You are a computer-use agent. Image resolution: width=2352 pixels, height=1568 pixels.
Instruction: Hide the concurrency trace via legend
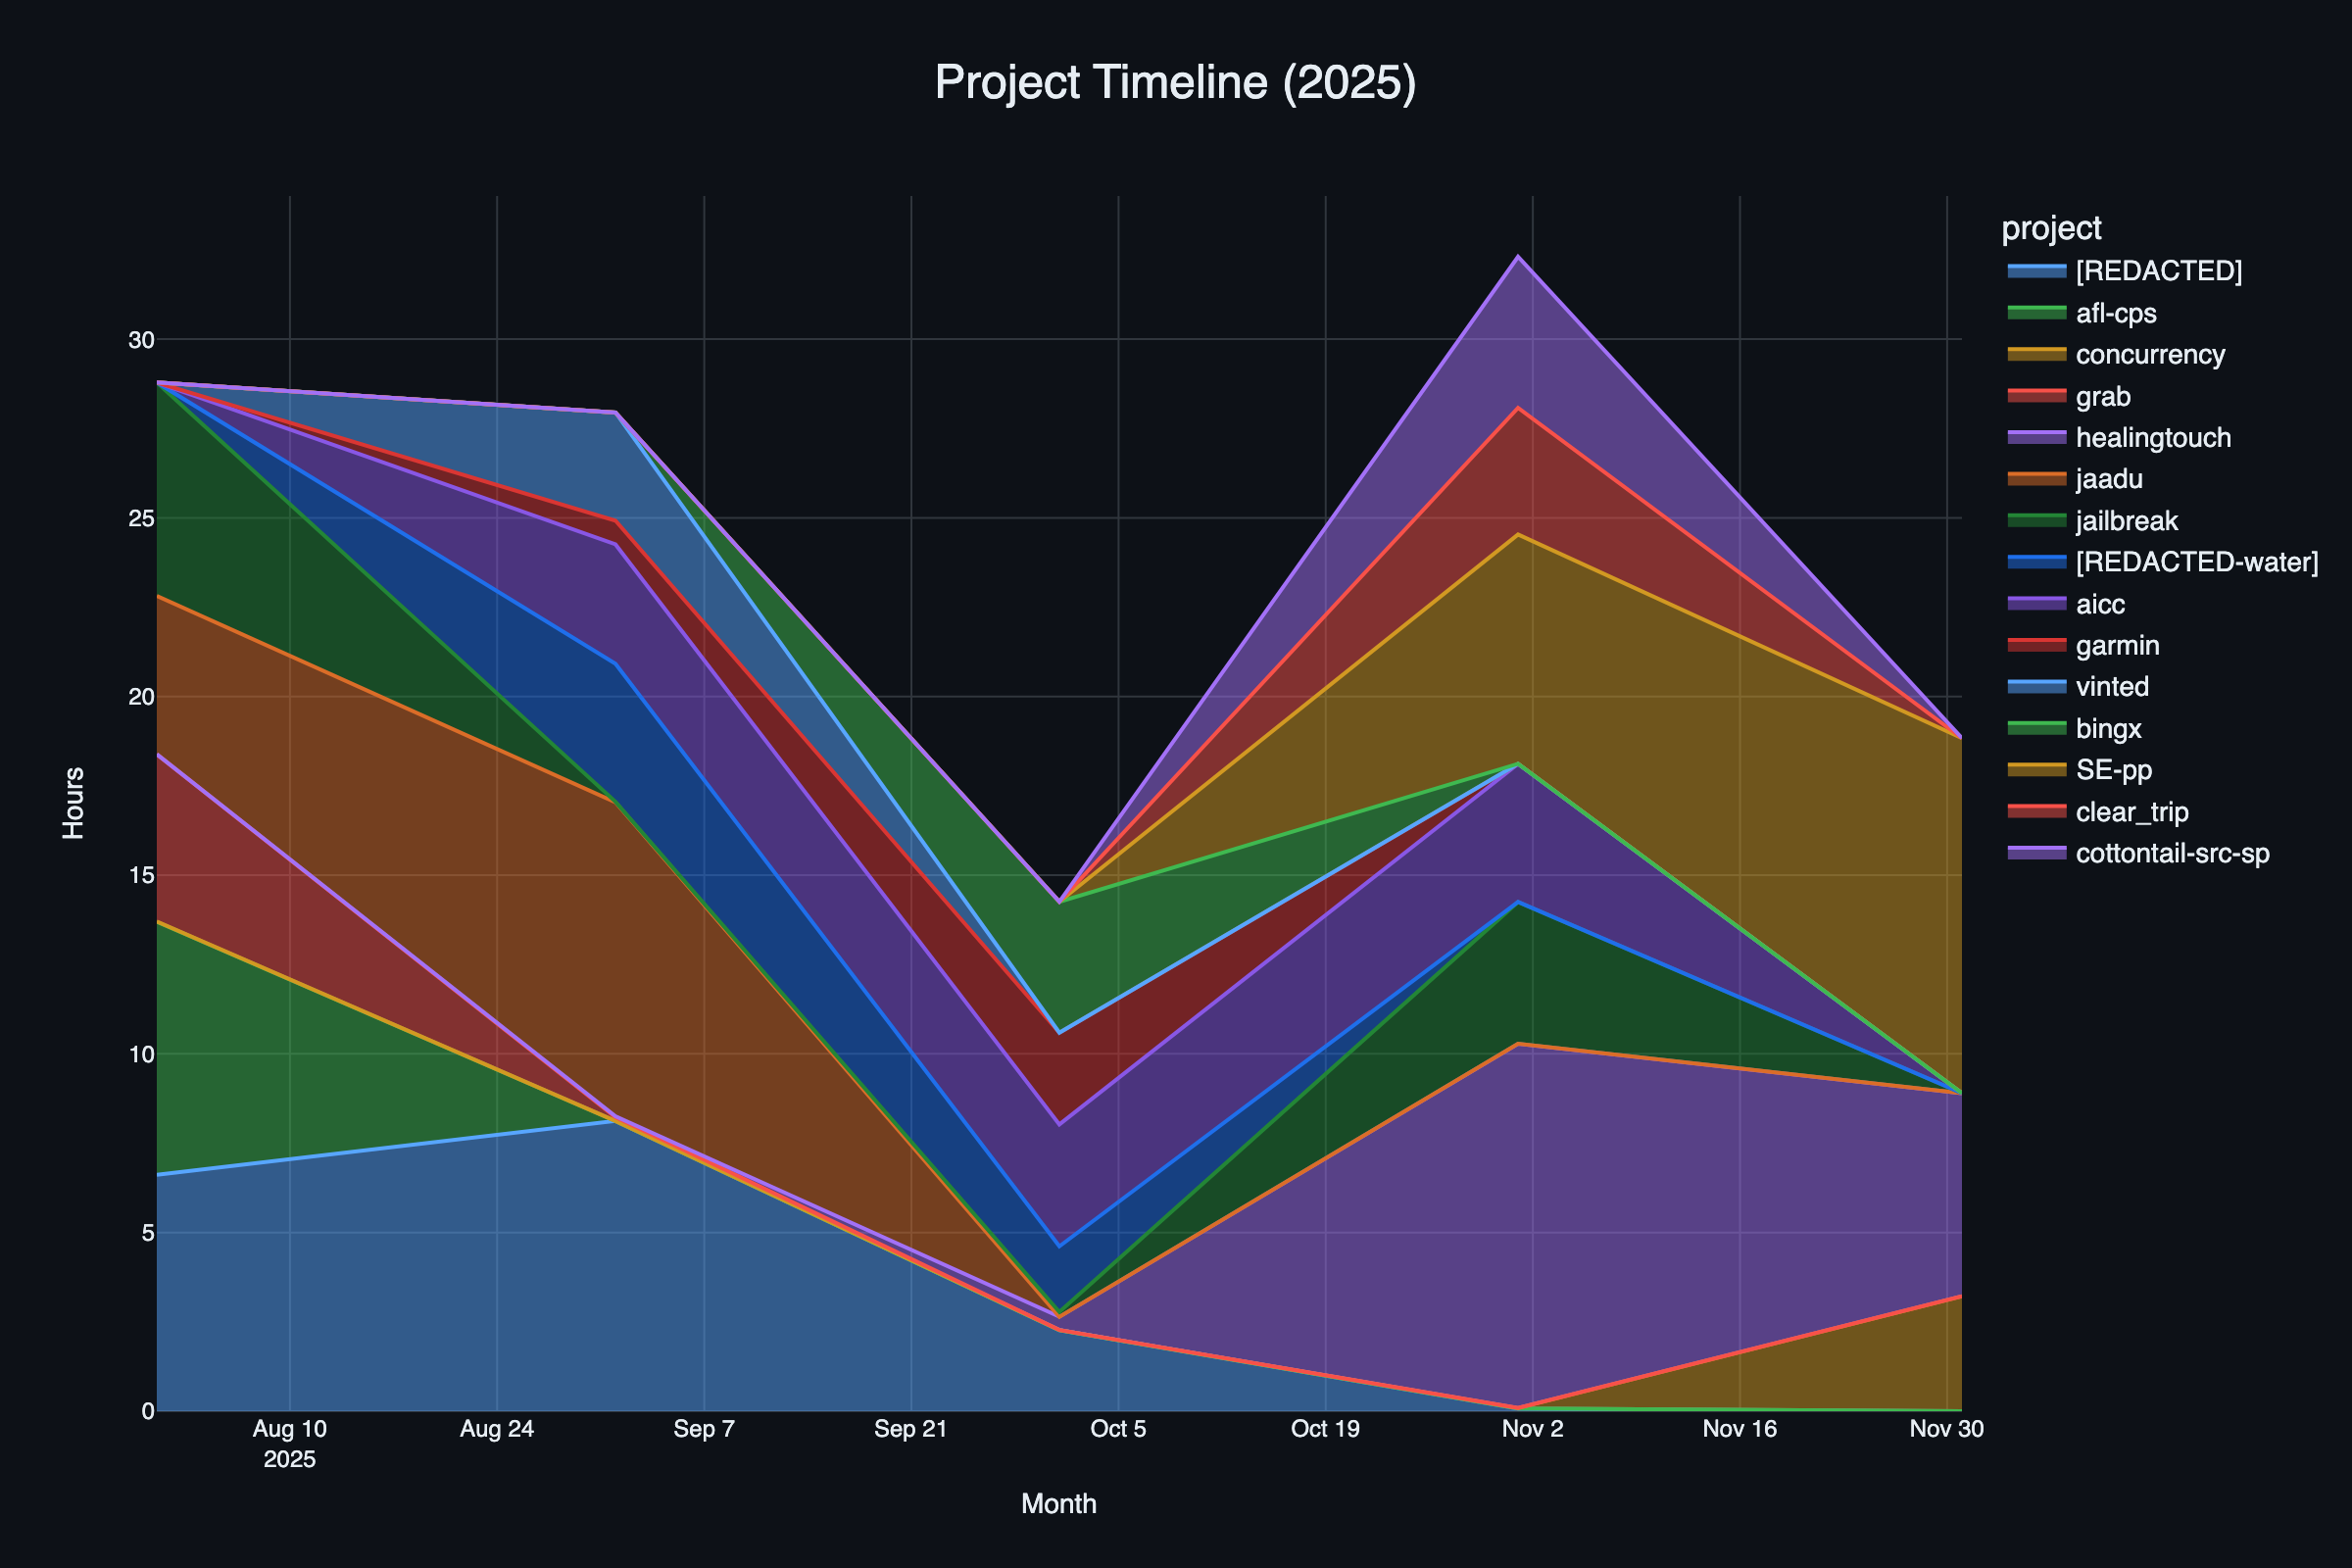(2149, 355)
